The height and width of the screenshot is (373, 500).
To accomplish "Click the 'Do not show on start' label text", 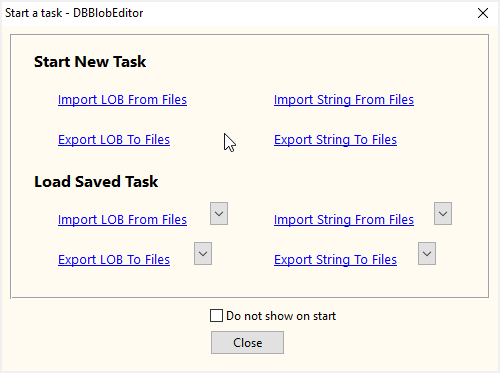I will (x=281, y=316).
